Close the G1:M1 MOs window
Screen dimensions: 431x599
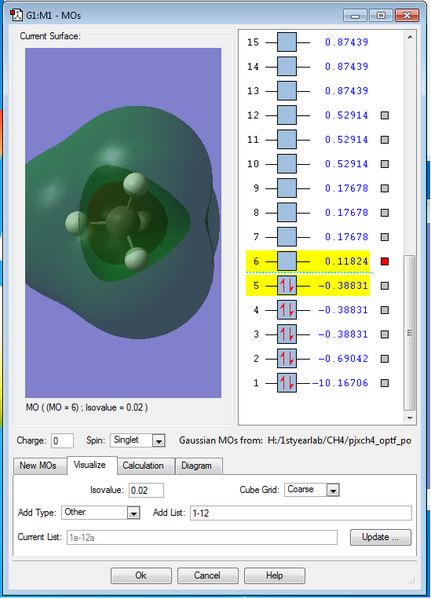pyautogui.click(x=407, y=15)
